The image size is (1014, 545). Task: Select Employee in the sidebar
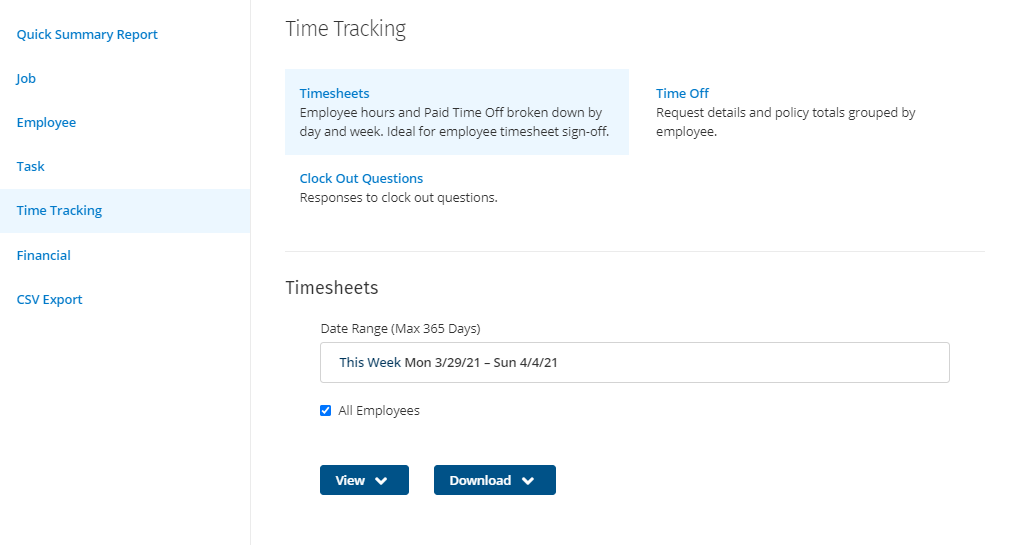click(x=46, y=123)
